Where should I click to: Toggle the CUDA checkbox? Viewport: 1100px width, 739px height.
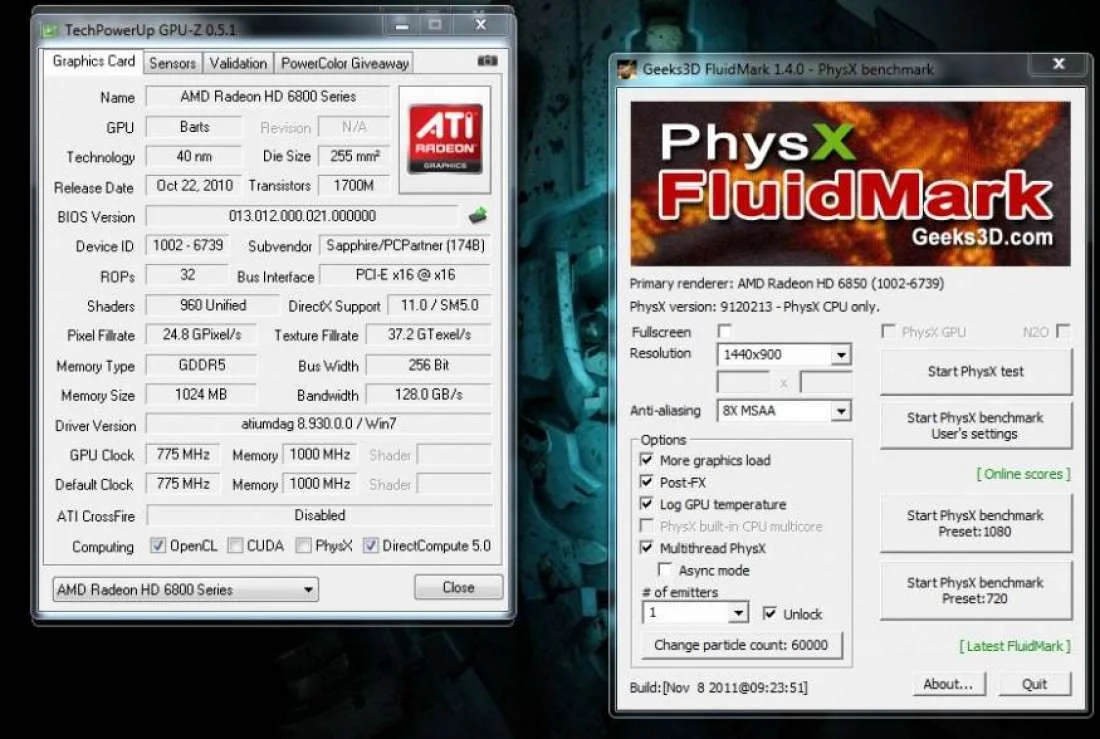click(x=236, y=545)
